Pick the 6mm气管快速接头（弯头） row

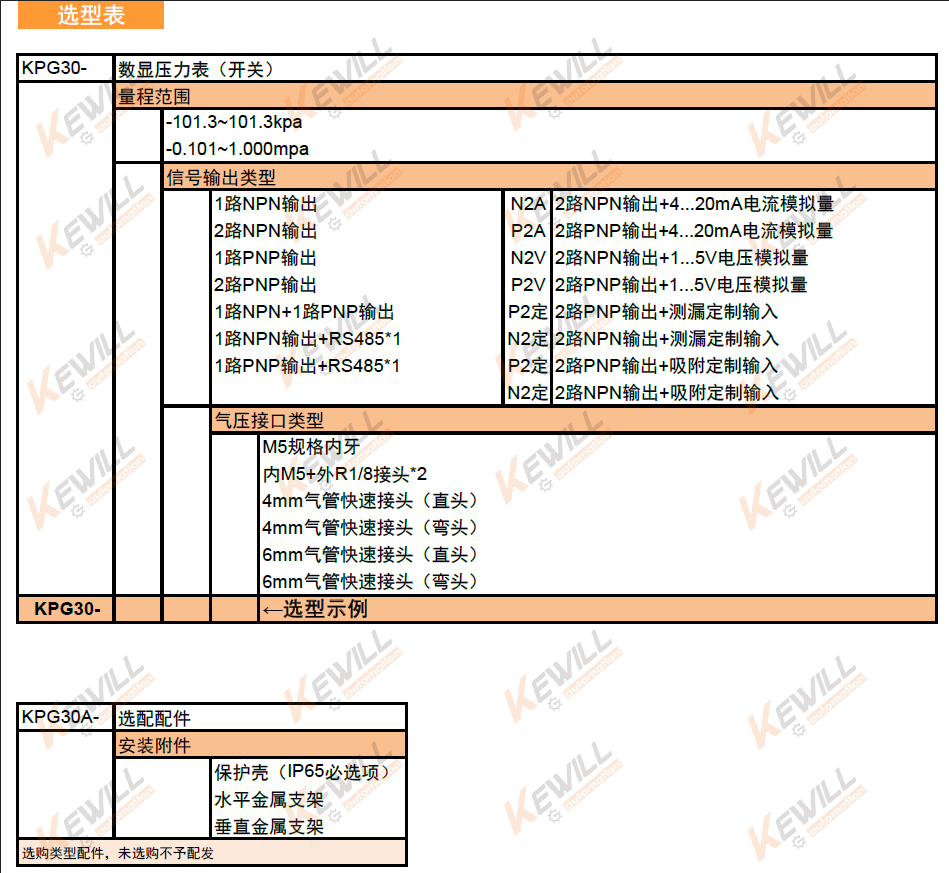click(x=370, y=582)
